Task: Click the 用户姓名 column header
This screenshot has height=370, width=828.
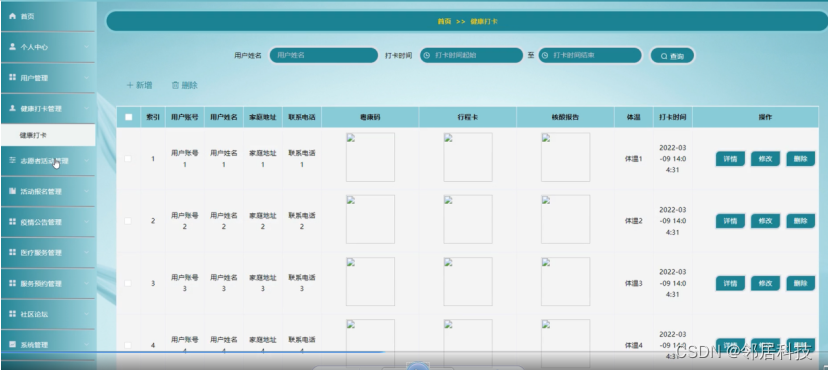Action: click(x=224, y=117)
